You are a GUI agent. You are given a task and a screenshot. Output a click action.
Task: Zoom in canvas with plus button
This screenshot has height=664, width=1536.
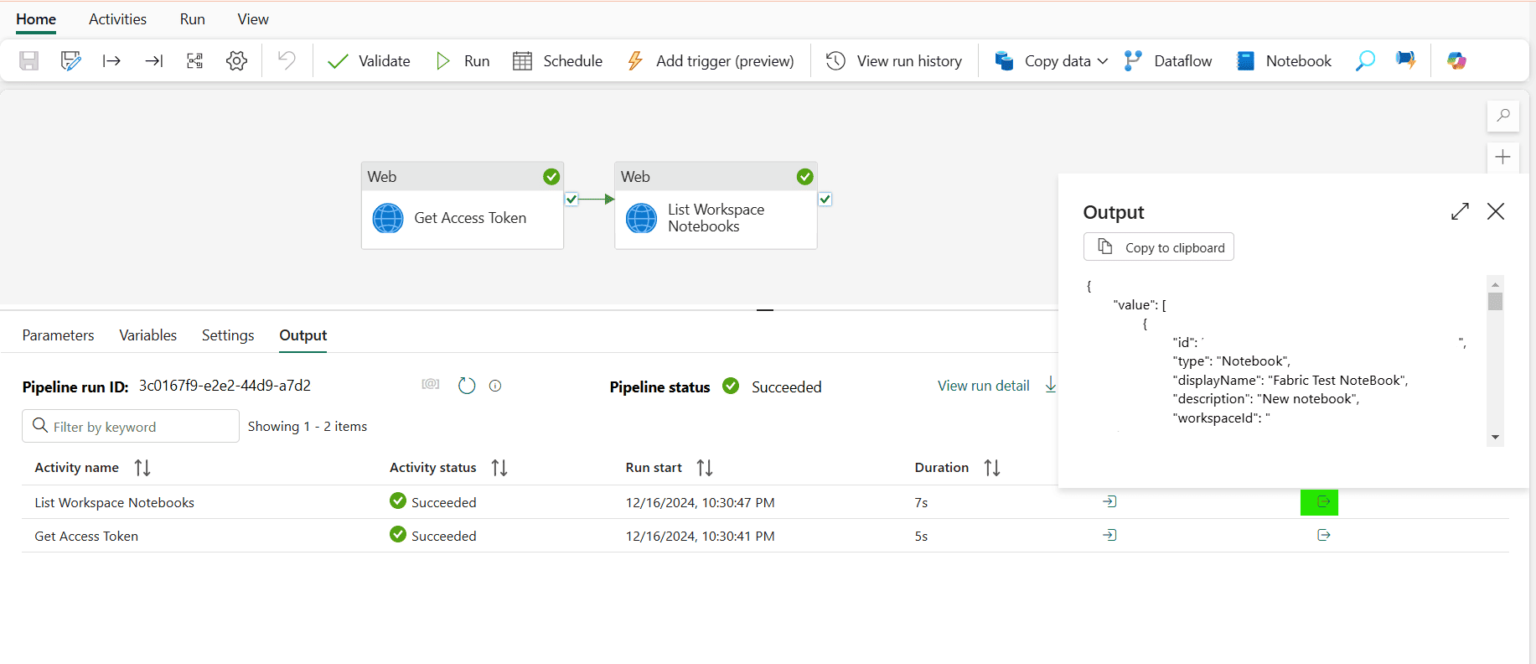[x=1503, y=157]
